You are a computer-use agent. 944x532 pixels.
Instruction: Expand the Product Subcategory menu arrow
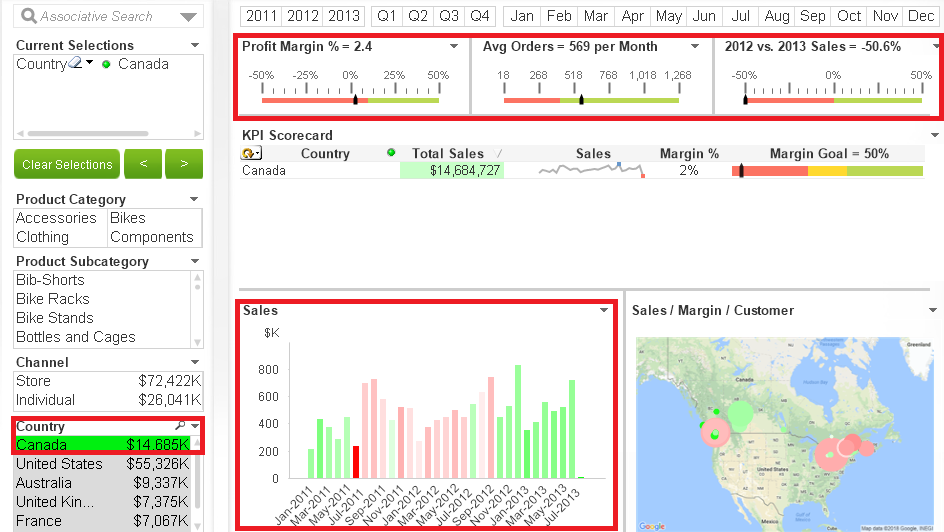[x=194, y=261]
